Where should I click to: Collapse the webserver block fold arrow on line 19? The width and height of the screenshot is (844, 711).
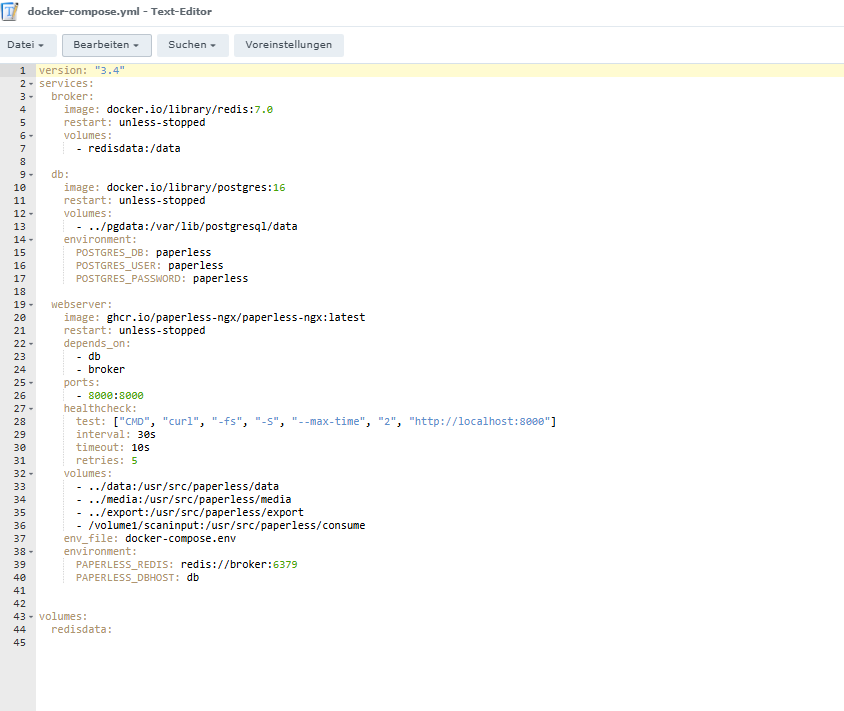[x=31, y=305]
